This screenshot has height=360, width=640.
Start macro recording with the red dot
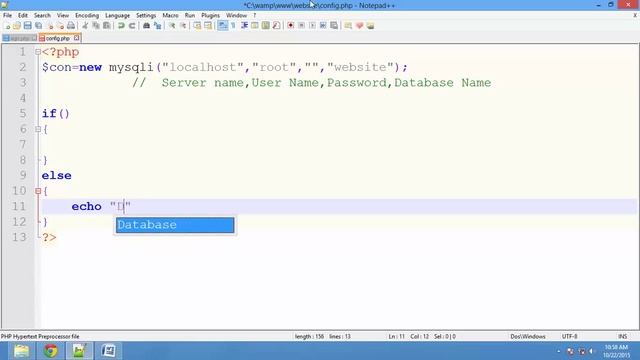coord(291,26)
